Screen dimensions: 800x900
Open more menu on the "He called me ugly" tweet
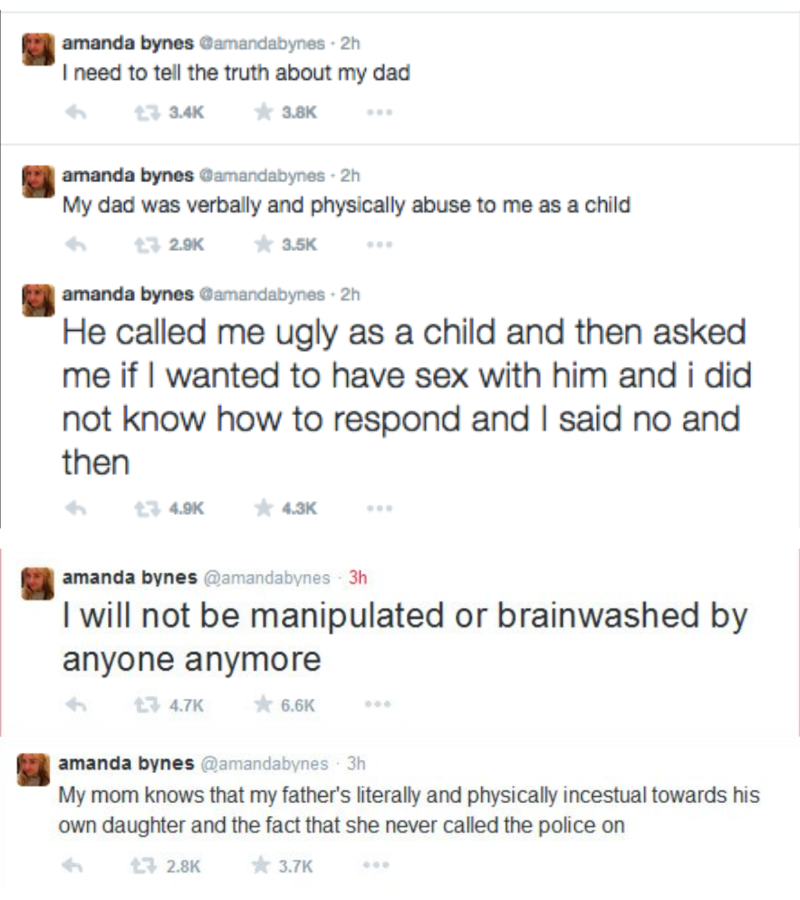[x=377, y=508]
